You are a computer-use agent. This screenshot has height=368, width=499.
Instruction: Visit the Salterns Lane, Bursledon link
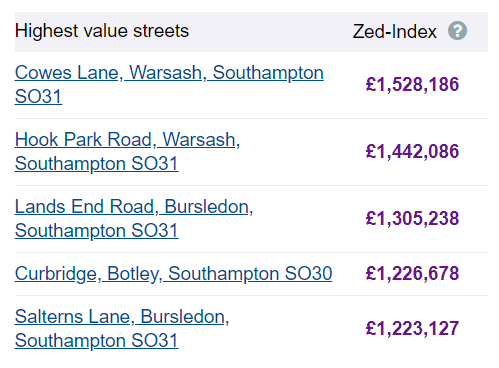pyautogui.click(x=122, y=328)
